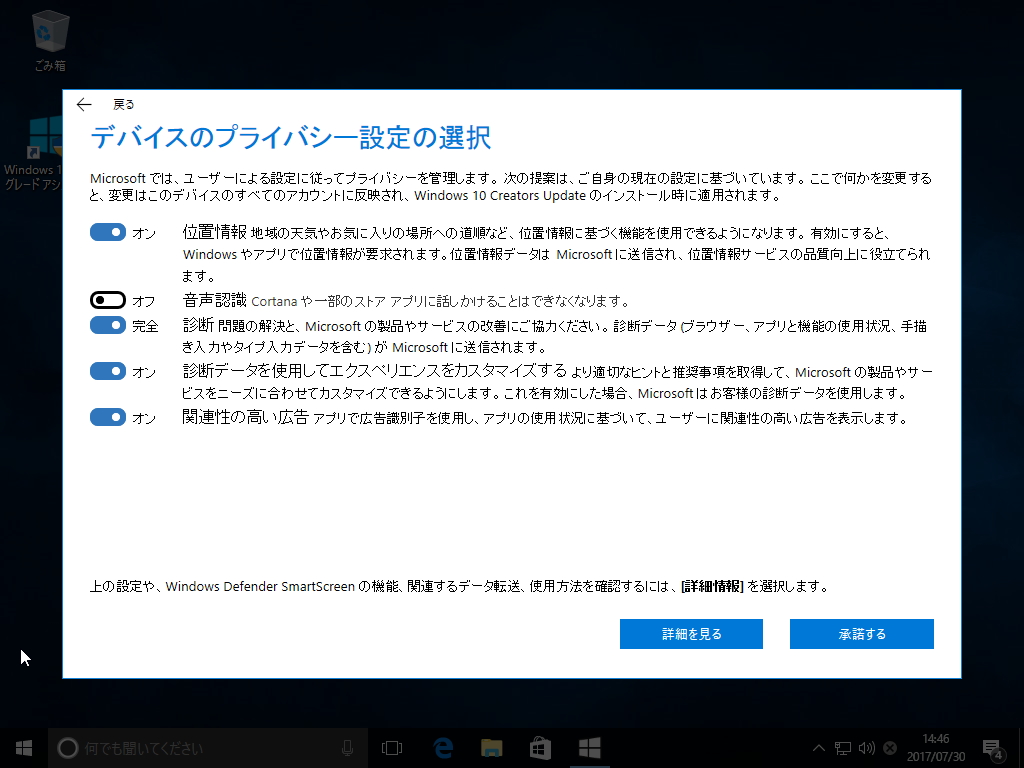
Task: Click the Cortana search input field
Action: [x=200, y=747]
